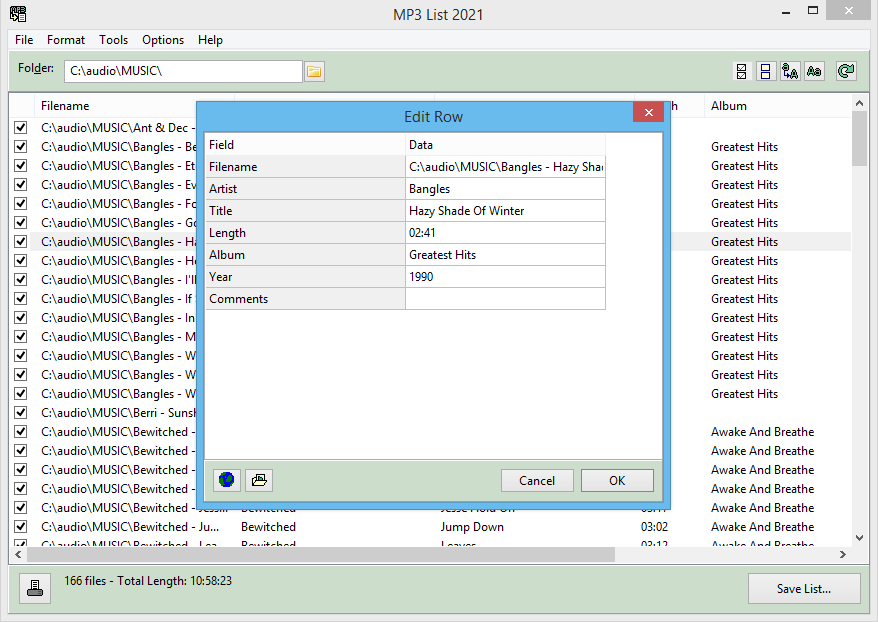Click the row selection toolbar icon

pyautogui.click(x=765, y=71)
